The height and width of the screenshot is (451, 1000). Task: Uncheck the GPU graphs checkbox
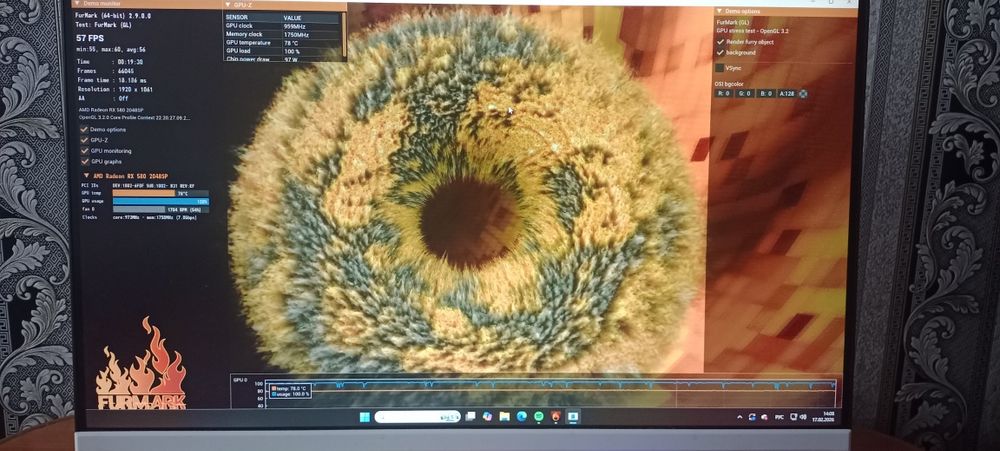pos(84,161)
